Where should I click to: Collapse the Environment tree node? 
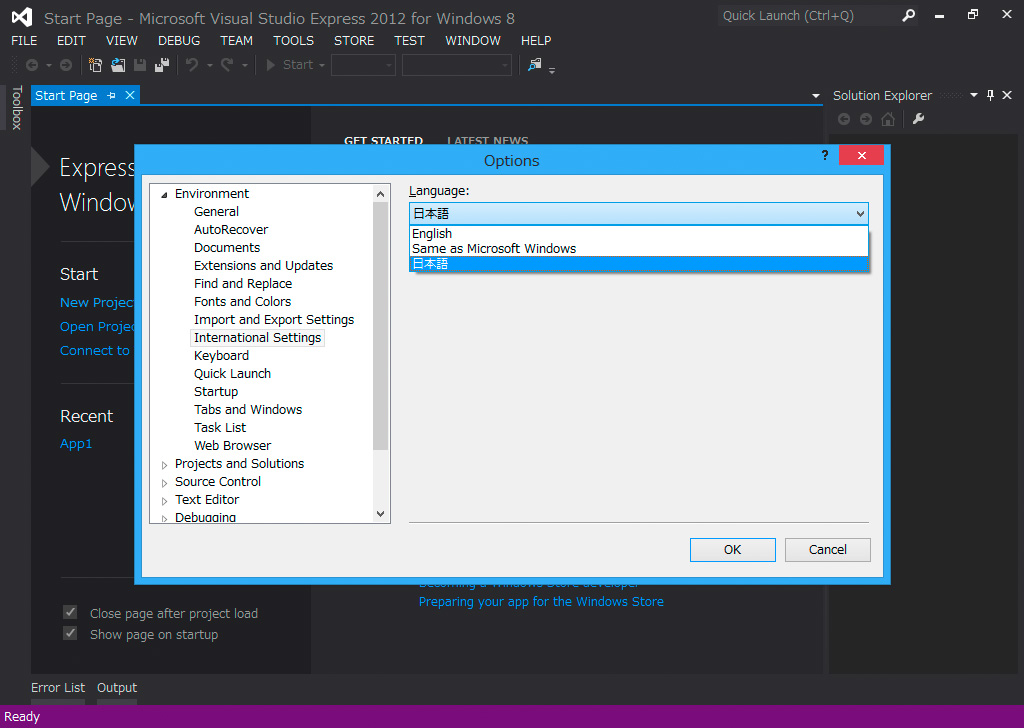(x=165, y=195)
